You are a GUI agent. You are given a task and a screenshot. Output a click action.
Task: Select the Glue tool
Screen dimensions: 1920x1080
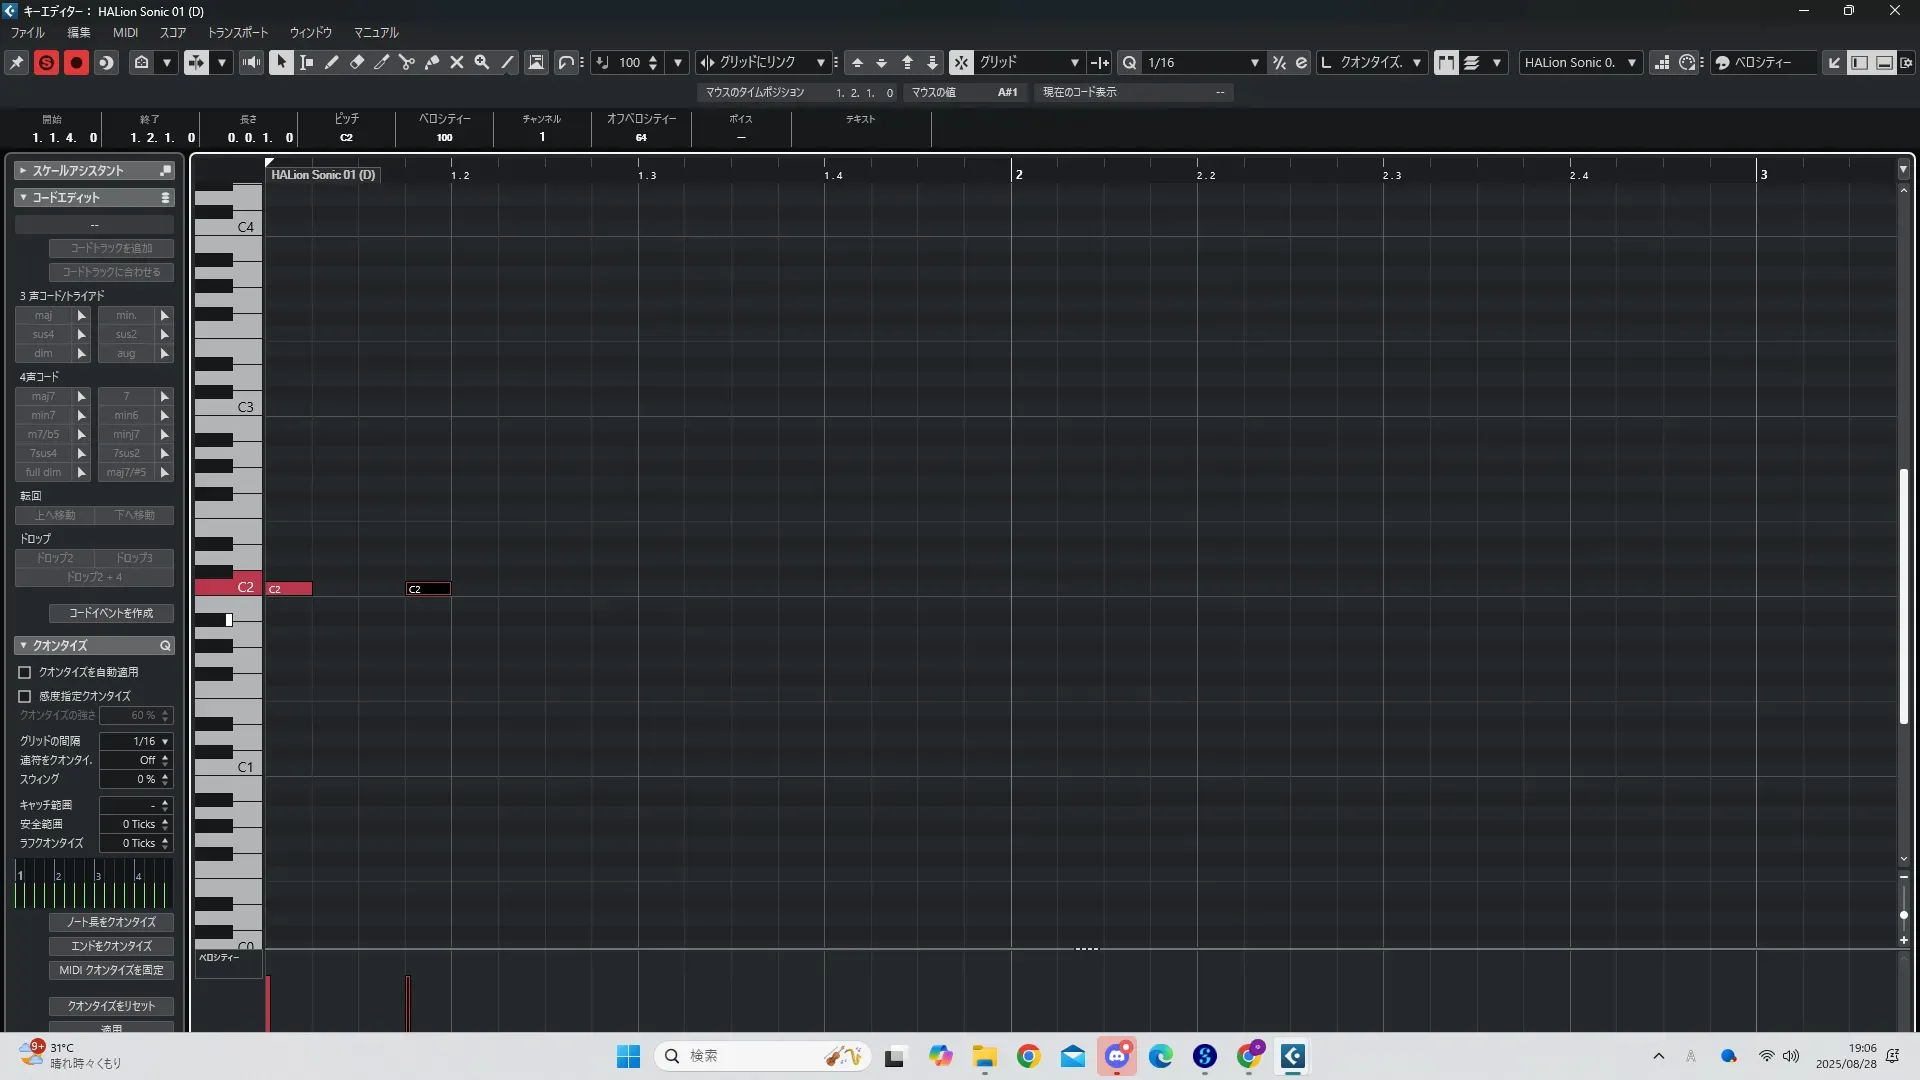(432, 62)
